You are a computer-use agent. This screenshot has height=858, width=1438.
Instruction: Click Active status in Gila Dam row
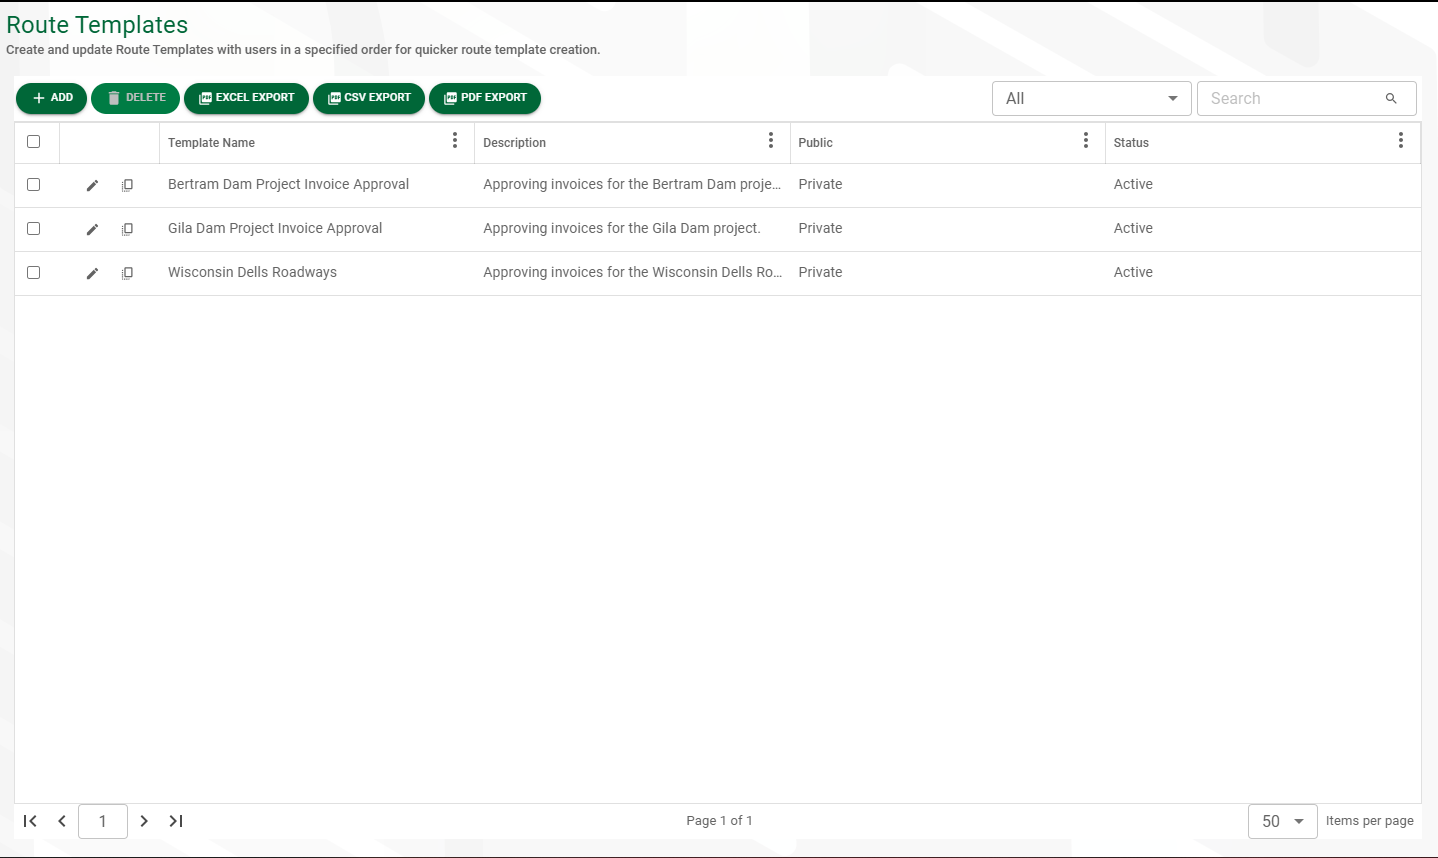(x=1133, y=228)
